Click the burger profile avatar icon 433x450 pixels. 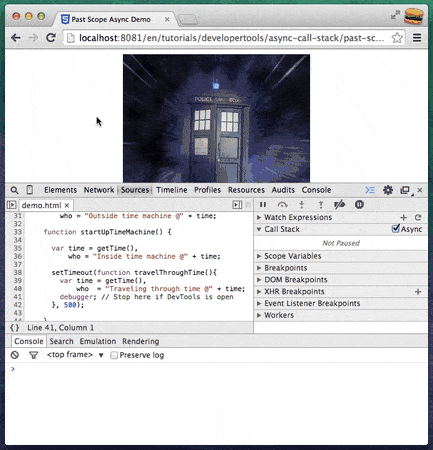pyautogui.click(x=414, y=16)
